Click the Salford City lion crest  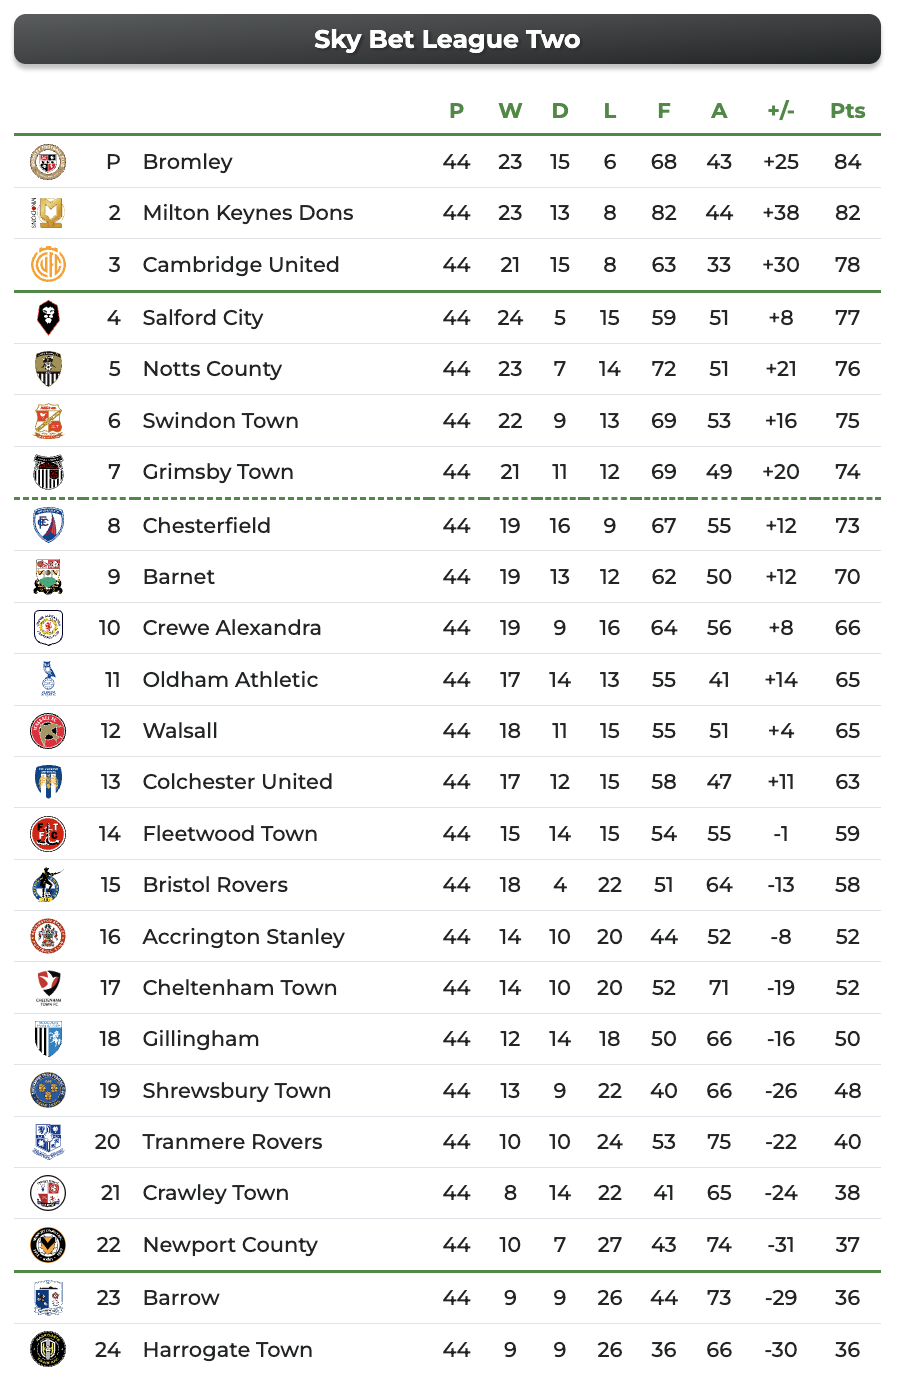tap(48, 318)
